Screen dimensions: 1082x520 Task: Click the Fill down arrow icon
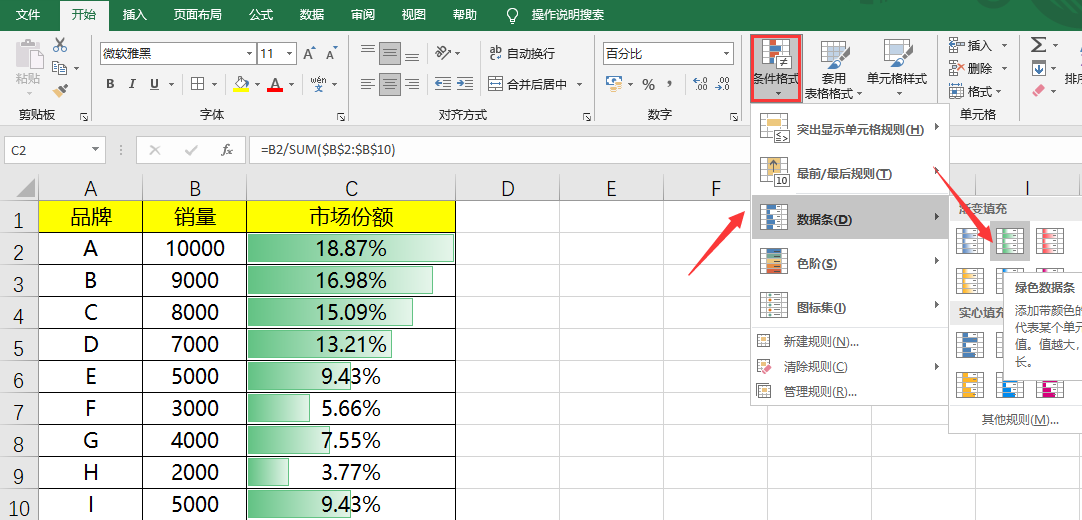click(1039, 68)
